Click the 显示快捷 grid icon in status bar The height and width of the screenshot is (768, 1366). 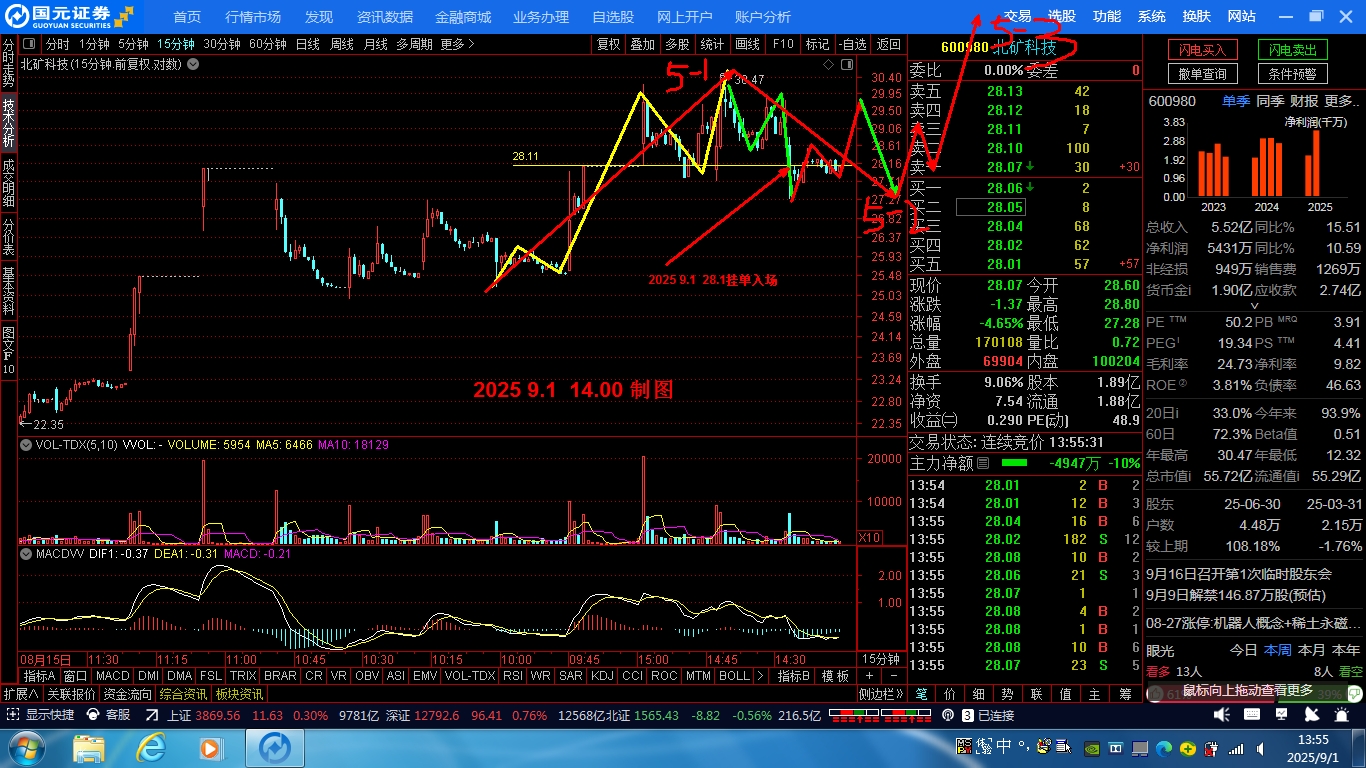13,715
